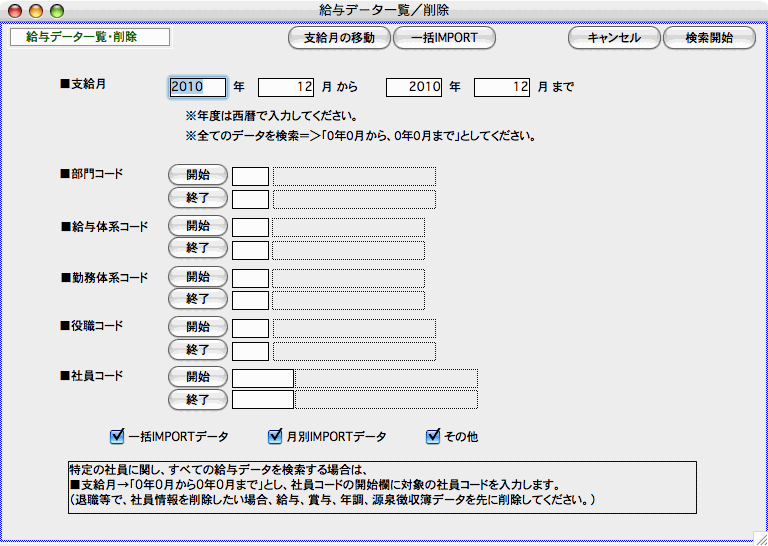Screen dimensions: 768x546
Task: Click 開始 button for 給与体系コード
Action: (197, 226)
